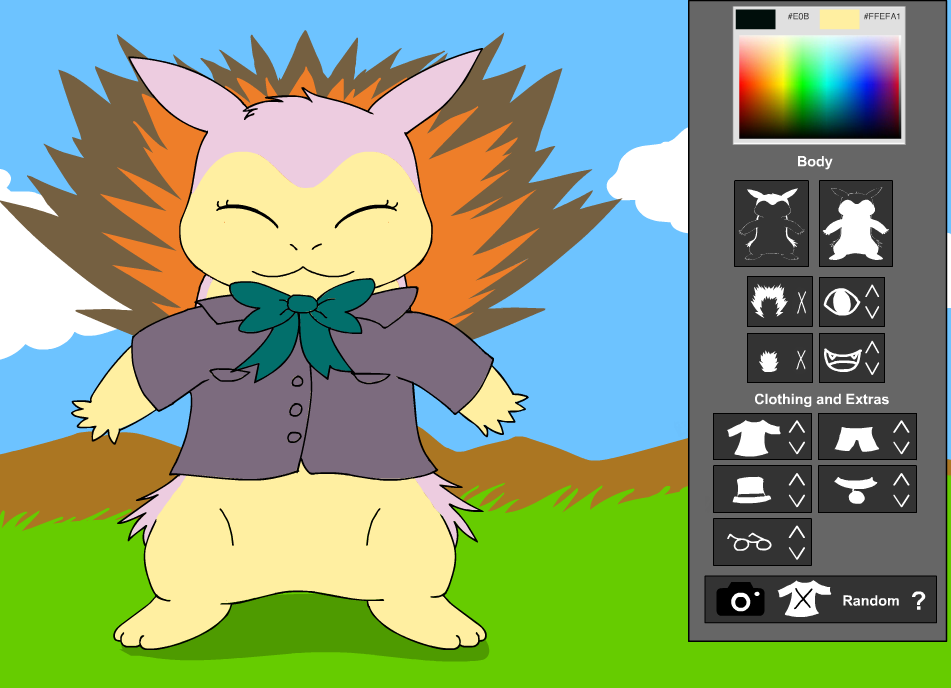Click the #FFEFA1 hex value
Screen dimensions: 951x688
[882, 16]
